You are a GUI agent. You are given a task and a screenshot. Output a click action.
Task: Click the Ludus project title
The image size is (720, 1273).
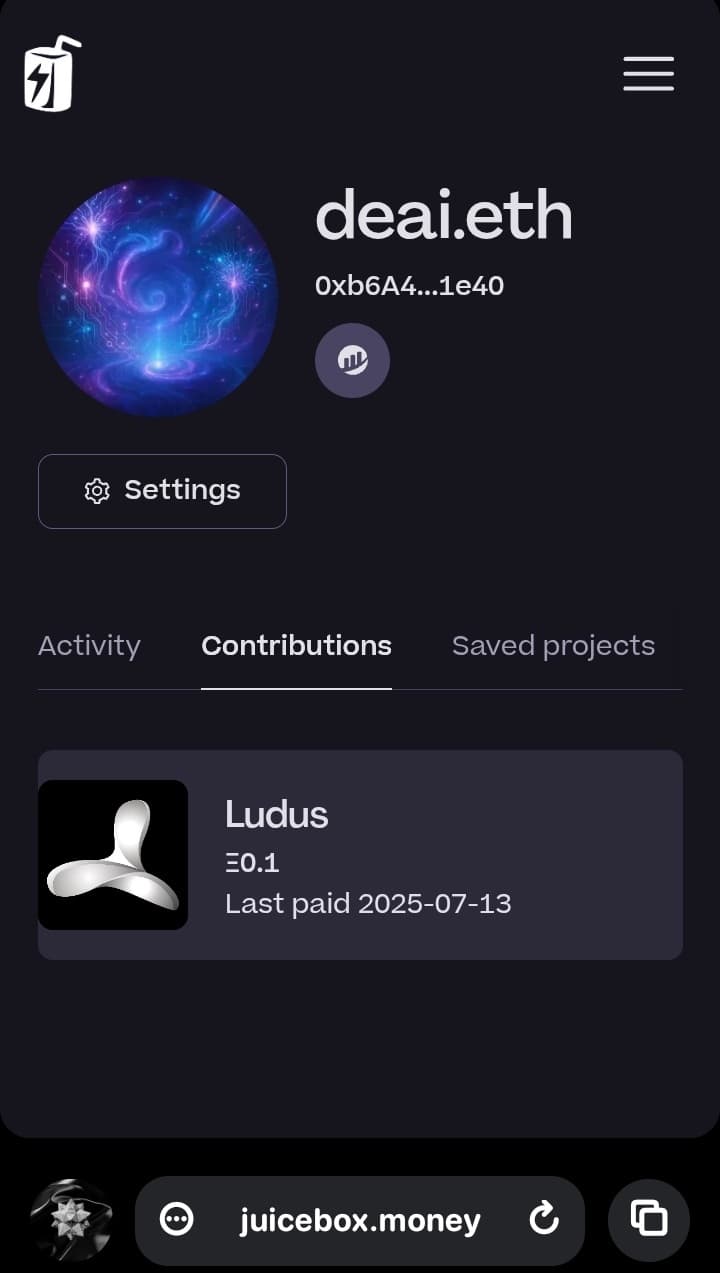276,815
